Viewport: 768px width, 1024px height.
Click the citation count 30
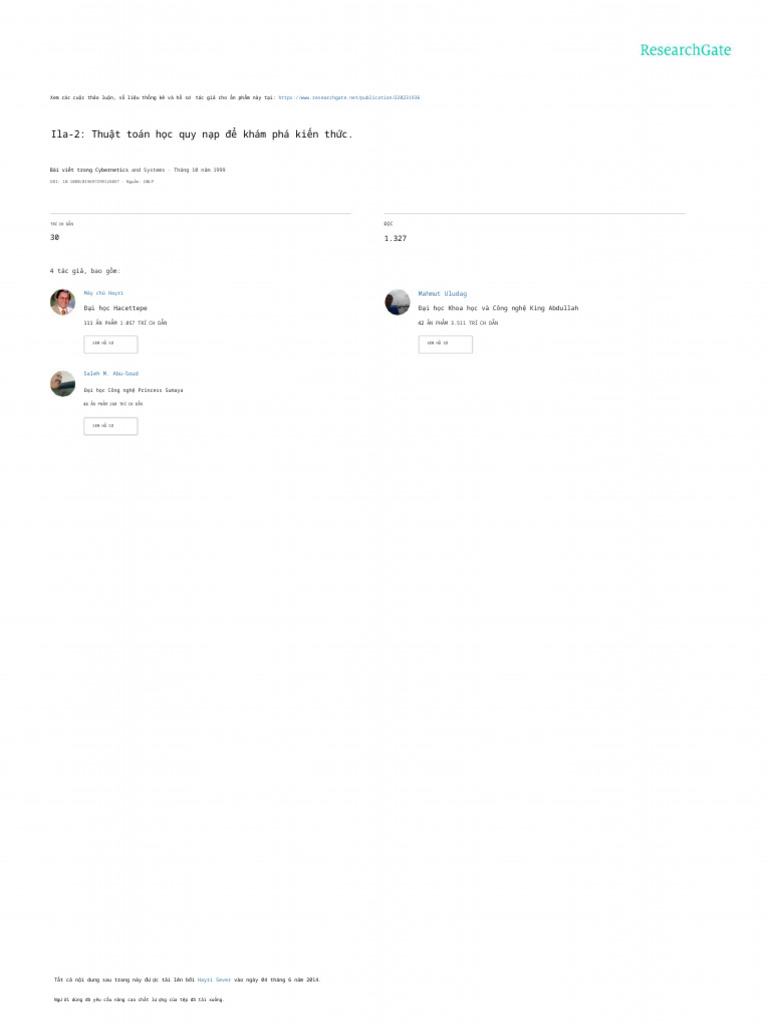(x=55, y=237)
